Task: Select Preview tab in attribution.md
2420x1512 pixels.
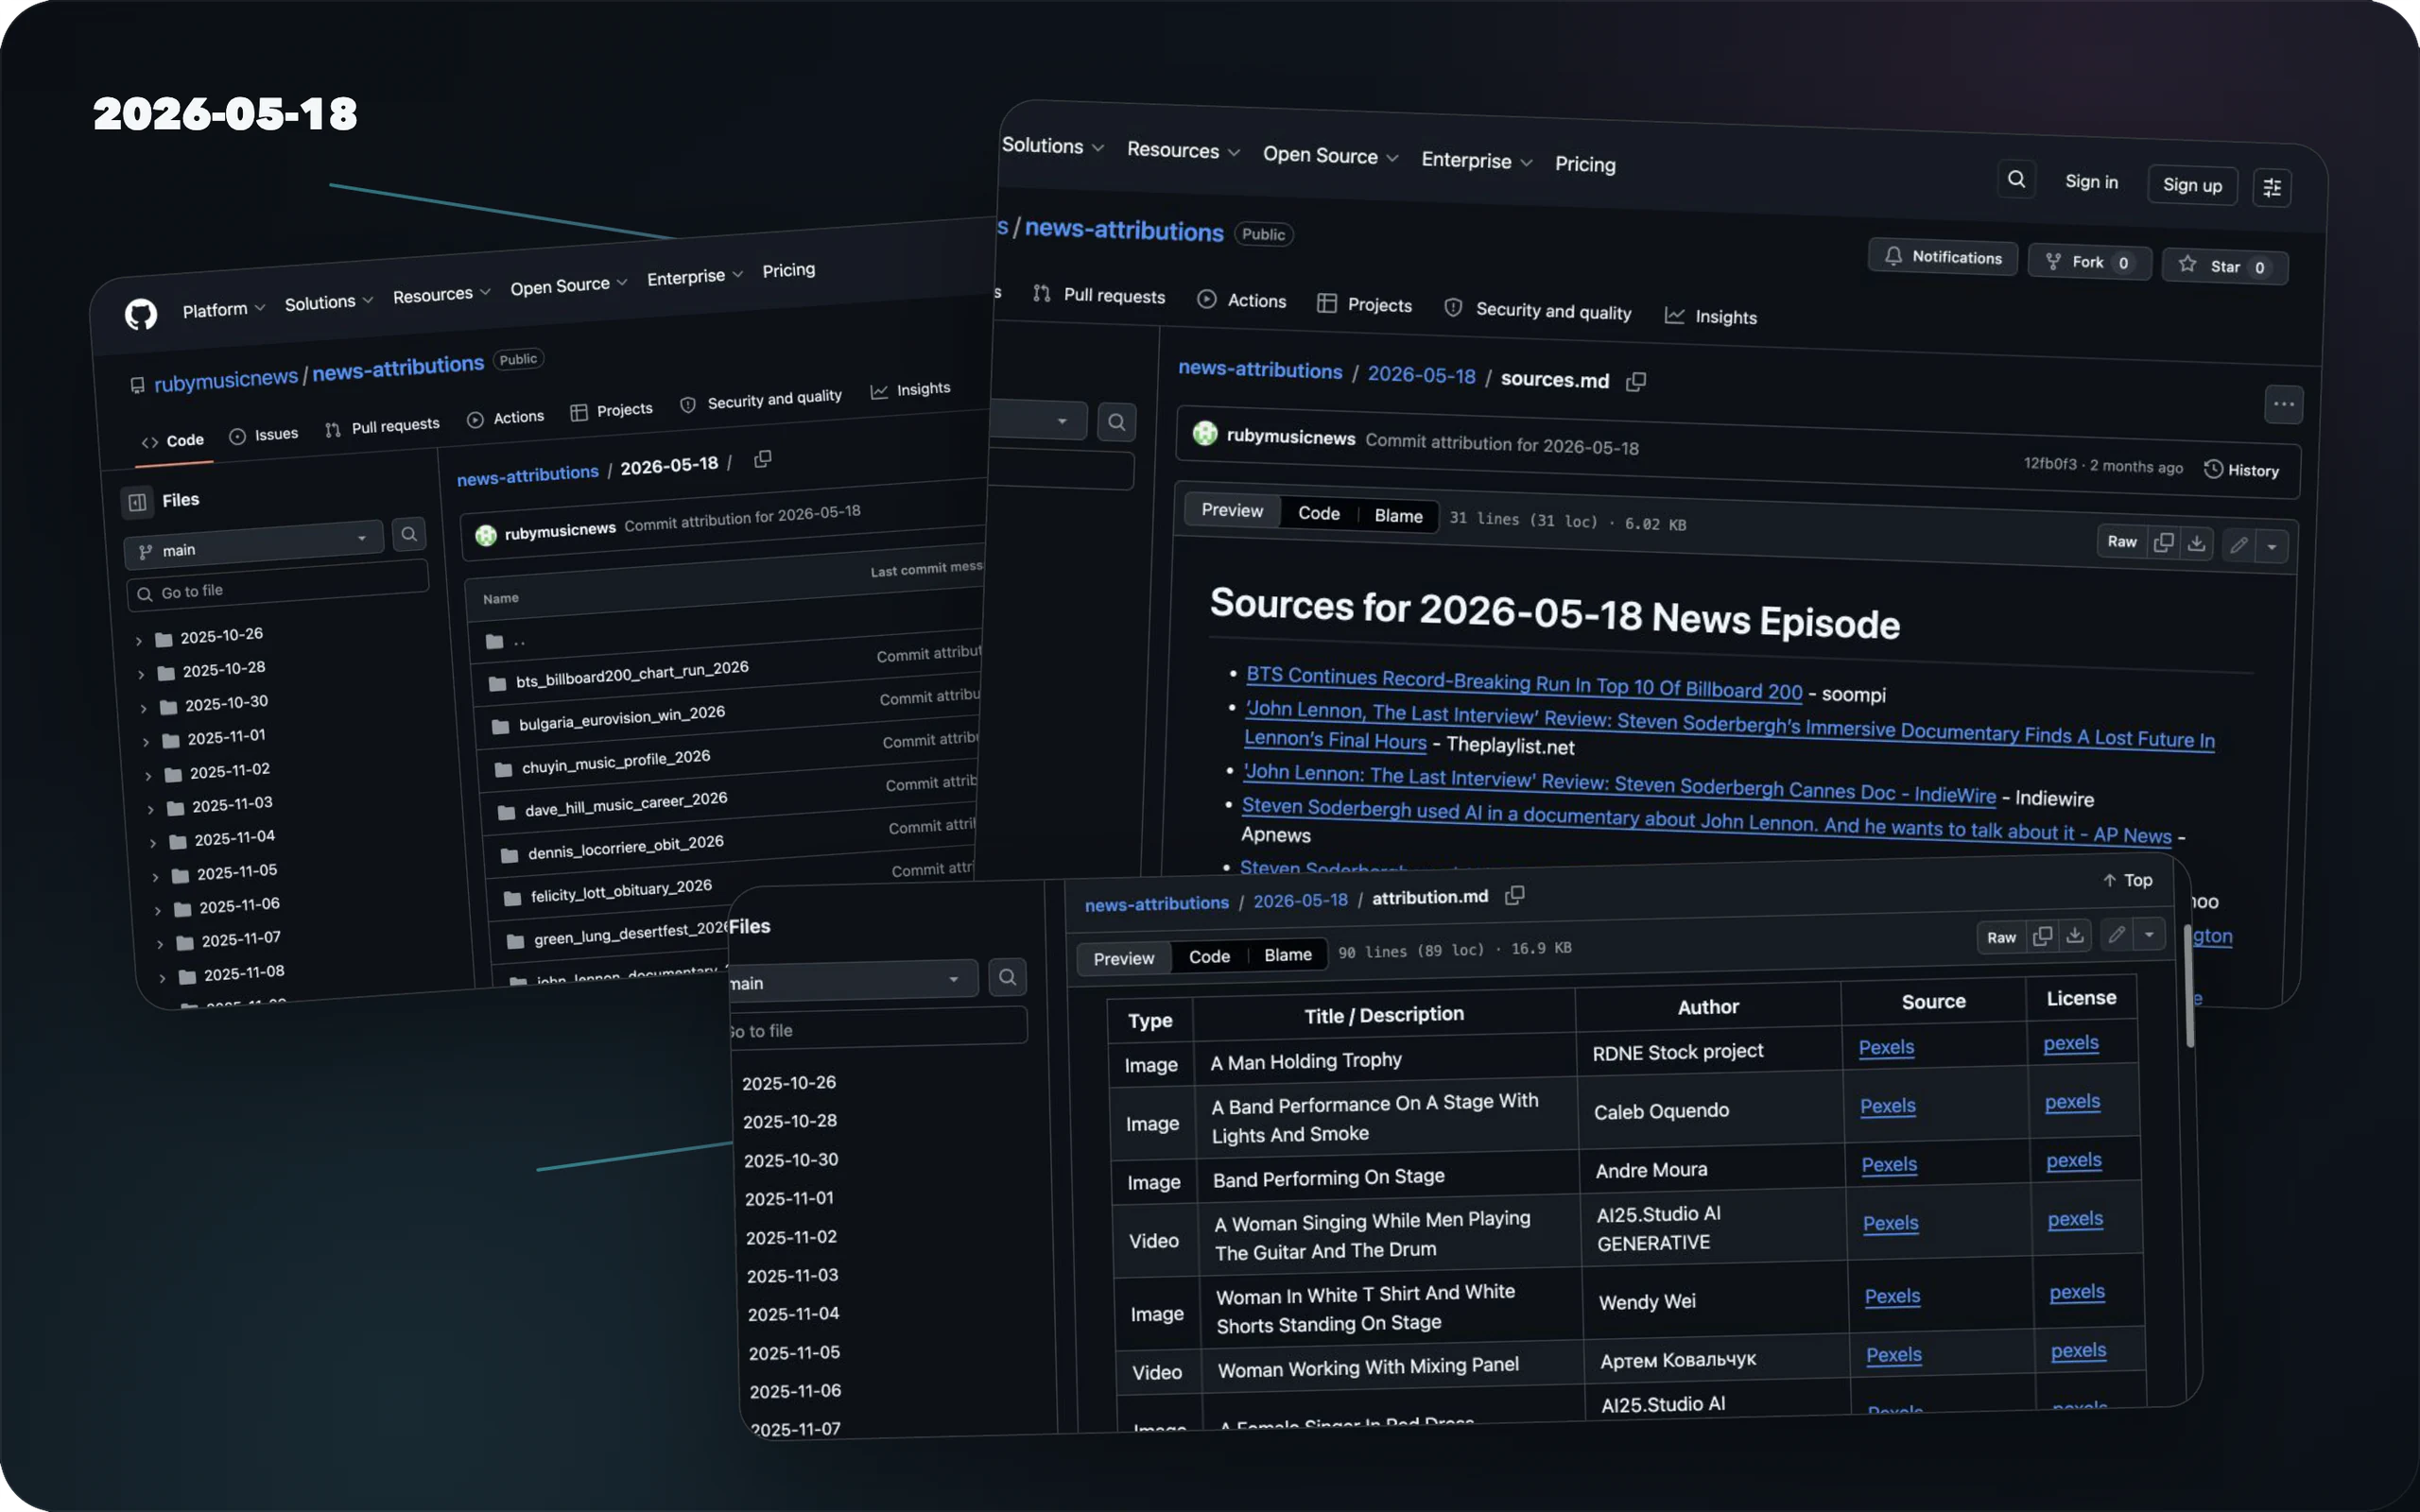Action: pos(1123,958)
